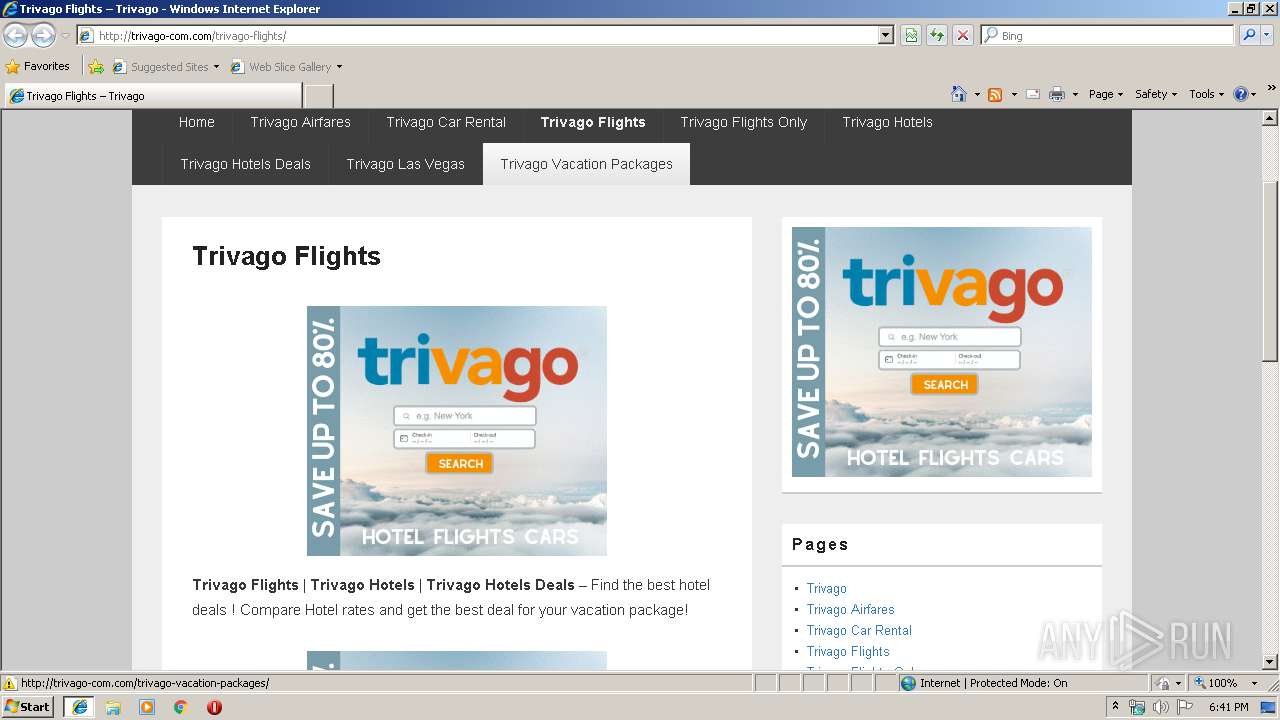Expand Web Slice Gallery dropdown

point(339,67)
